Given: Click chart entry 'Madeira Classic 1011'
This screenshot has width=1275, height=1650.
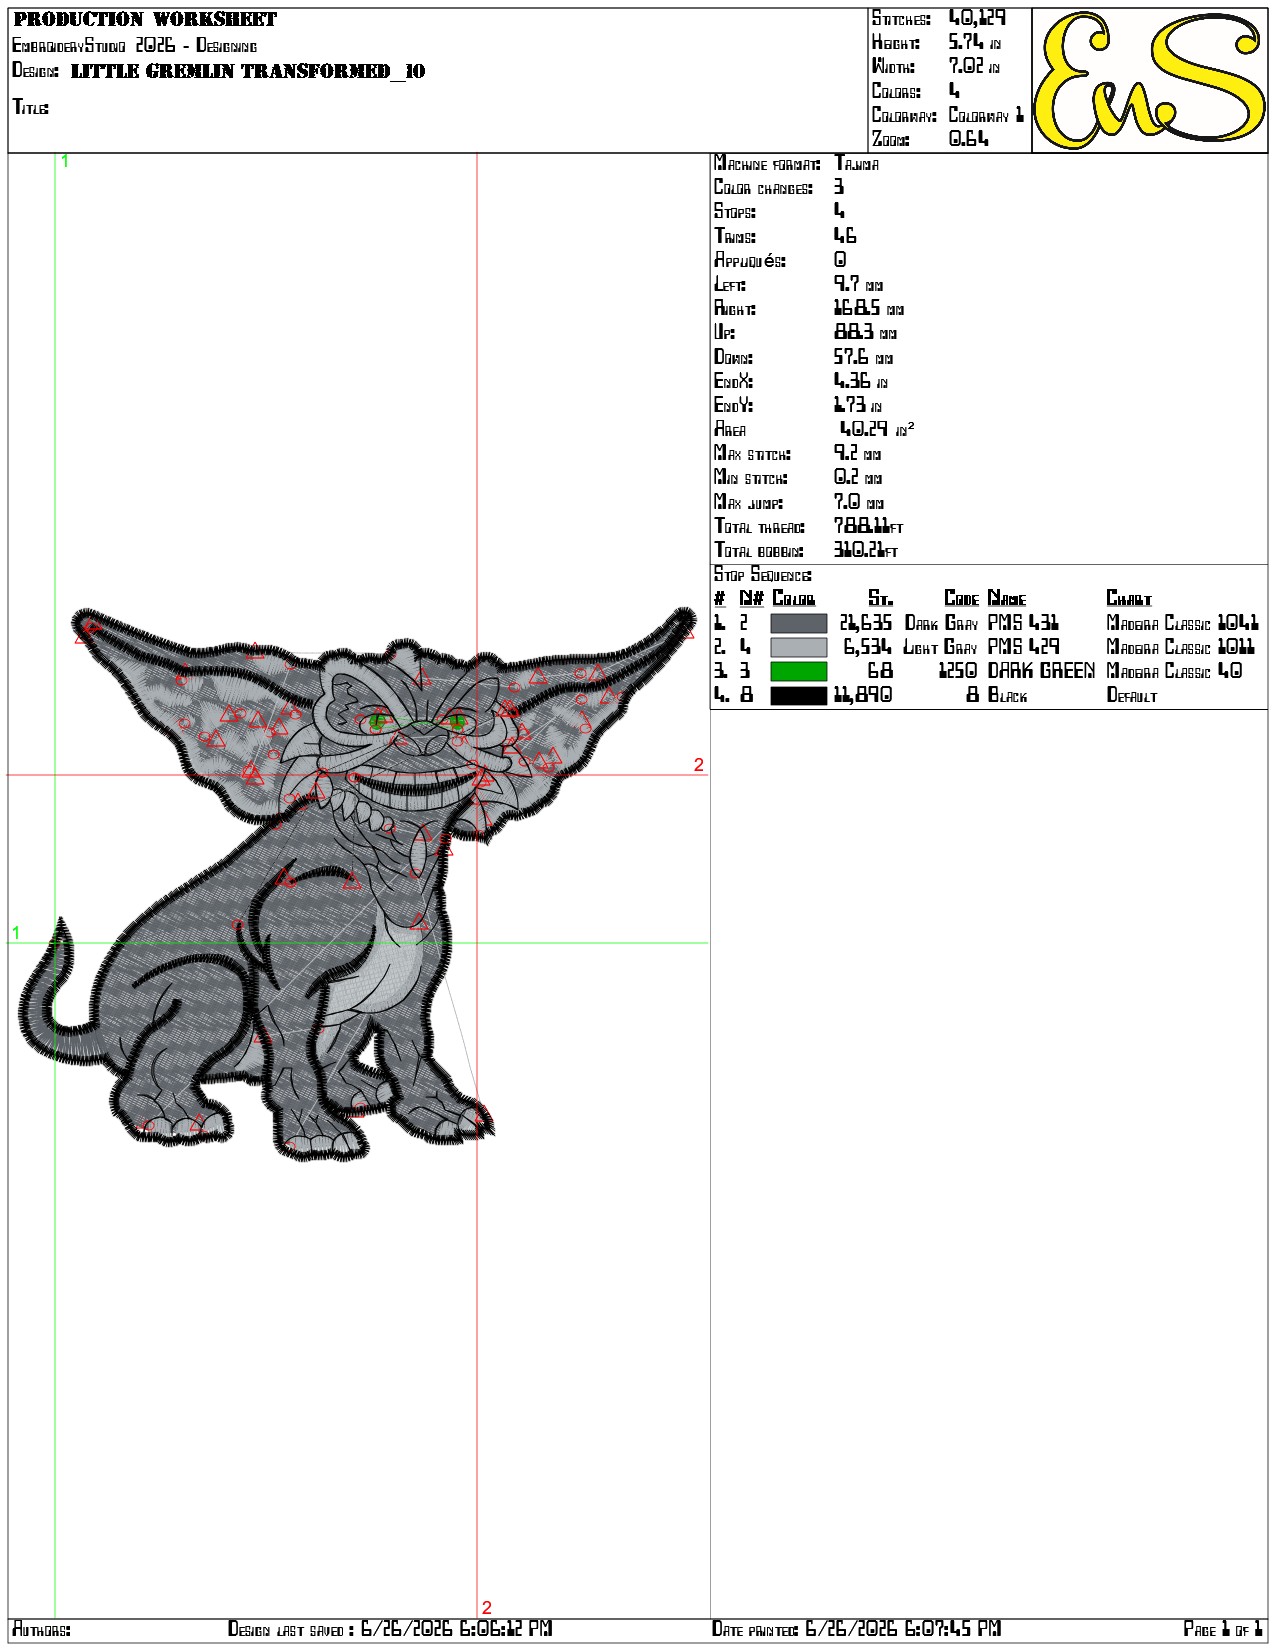Looking at the screenshot, I should (1180, 647).
